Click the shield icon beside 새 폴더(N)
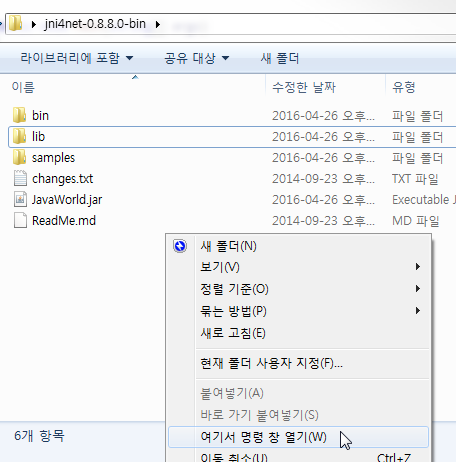456x462 pixels. pos(180,246)
